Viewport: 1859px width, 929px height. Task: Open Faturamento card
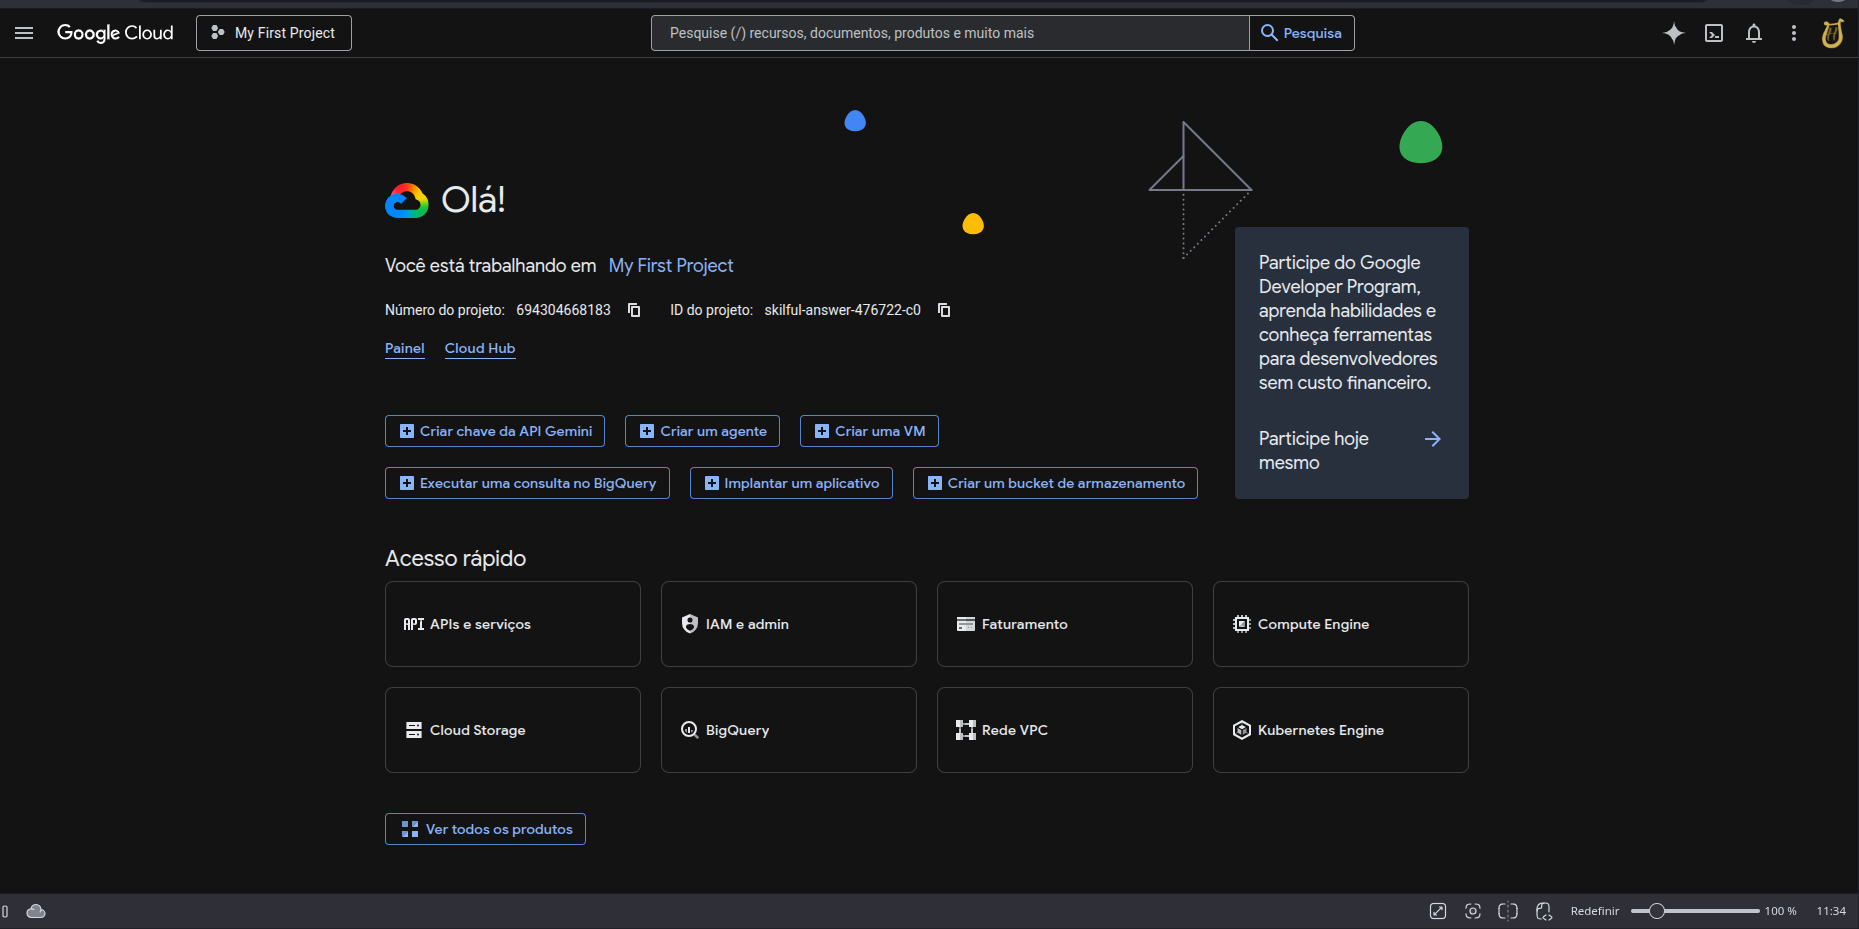[x=1065, y=624]
